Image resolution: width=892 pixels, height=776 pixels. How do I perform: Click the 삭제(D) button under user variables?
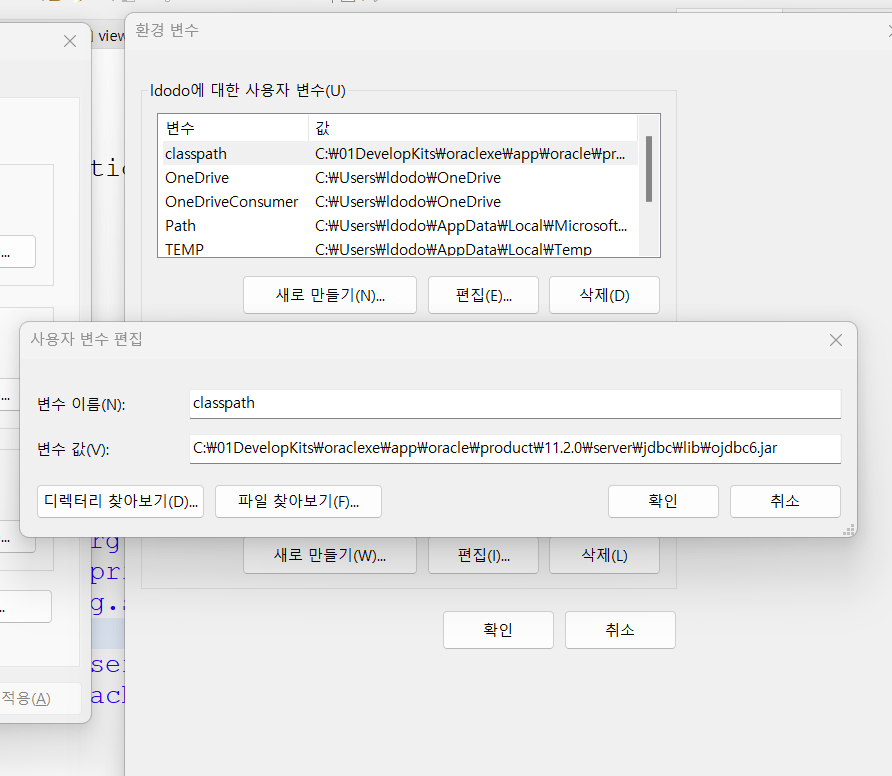coord(604,294)
